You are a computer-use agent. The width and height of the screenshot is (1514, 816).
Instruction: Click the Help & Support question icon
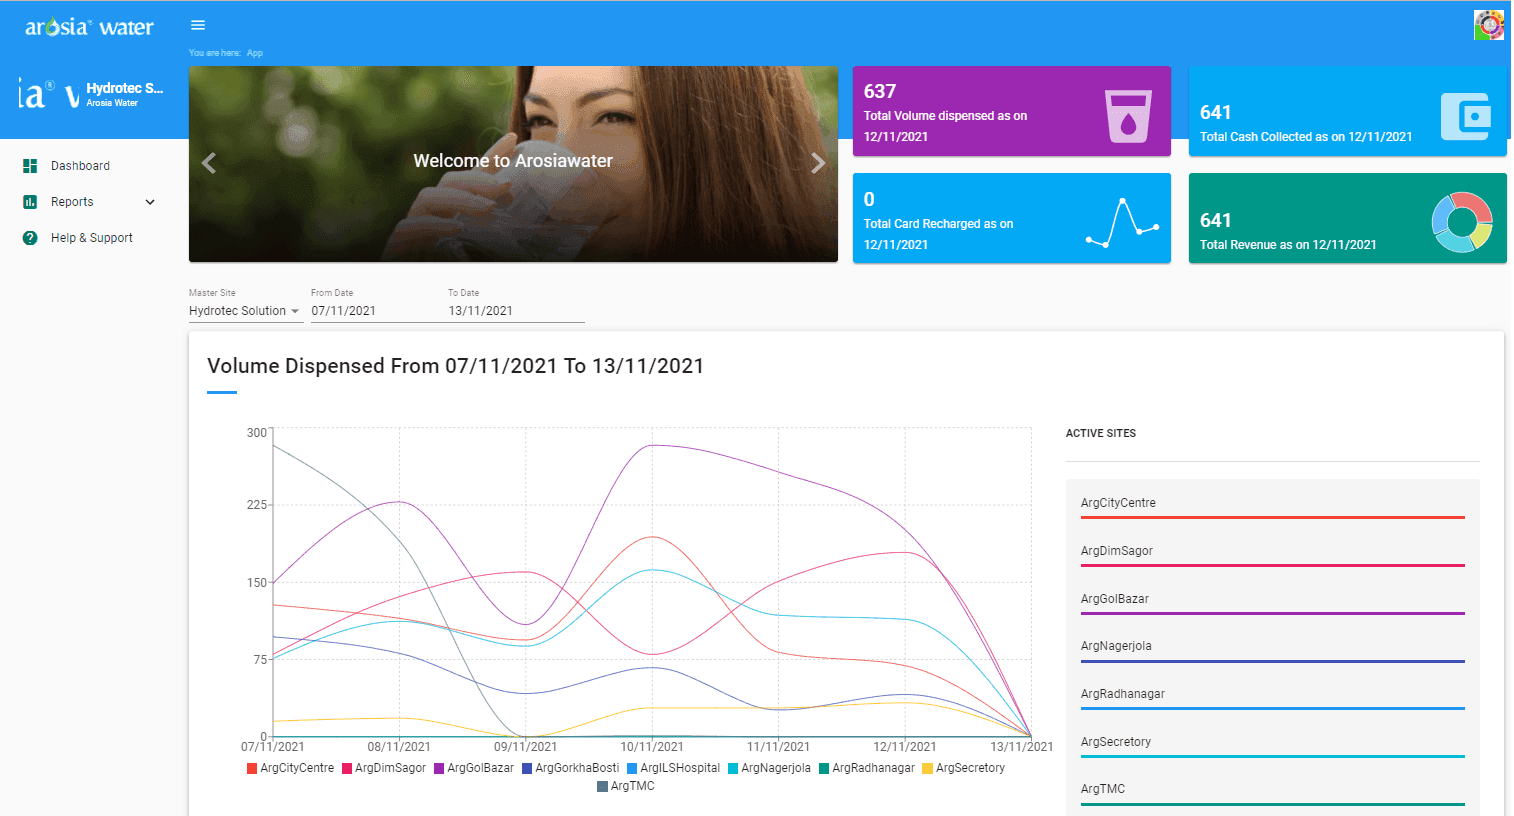[30, 238]
